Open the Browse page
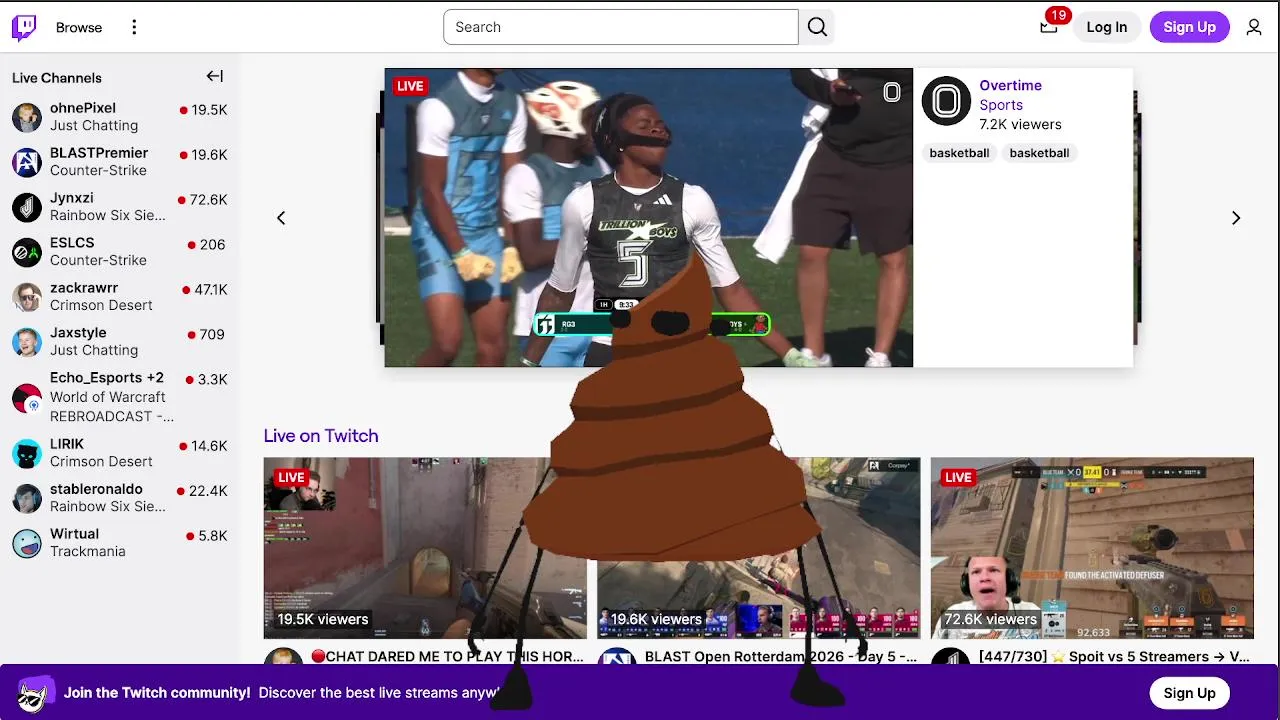The image size is (1280, 720). [79, 27]
